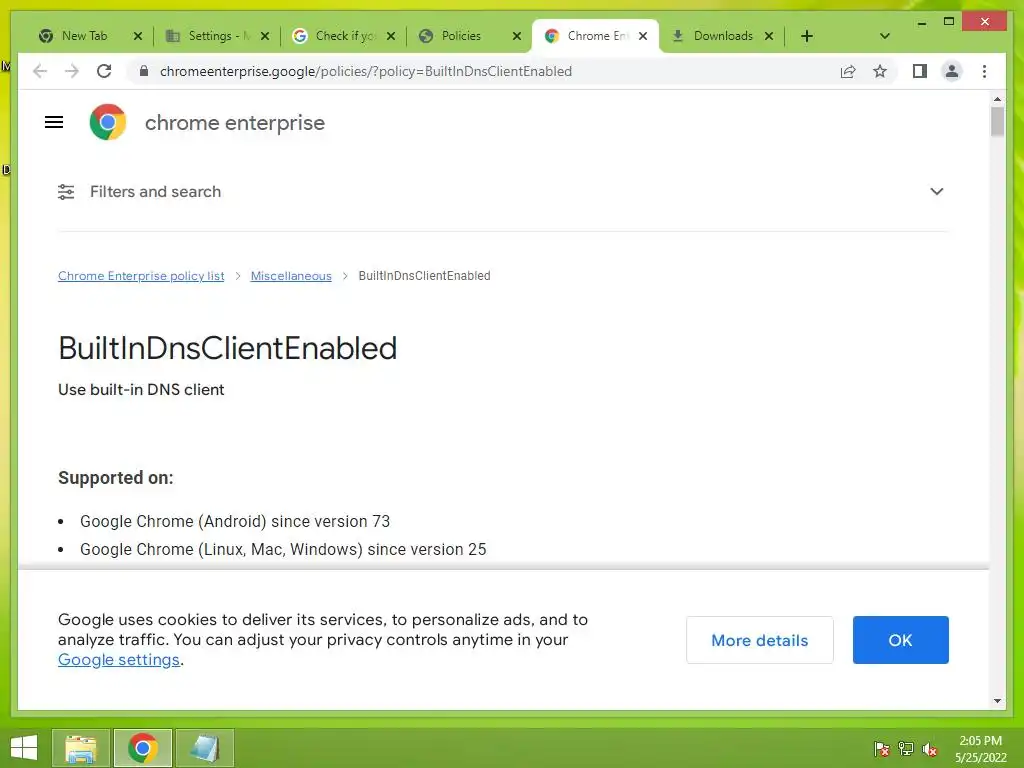Click the address bar URL
The width and height of the screenshot is (1024, 768).
(366, 71)
